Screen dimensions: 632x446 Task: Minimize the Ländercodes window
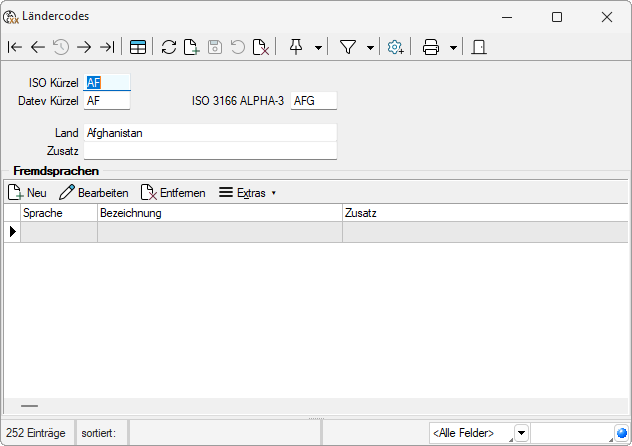[507, 17]
